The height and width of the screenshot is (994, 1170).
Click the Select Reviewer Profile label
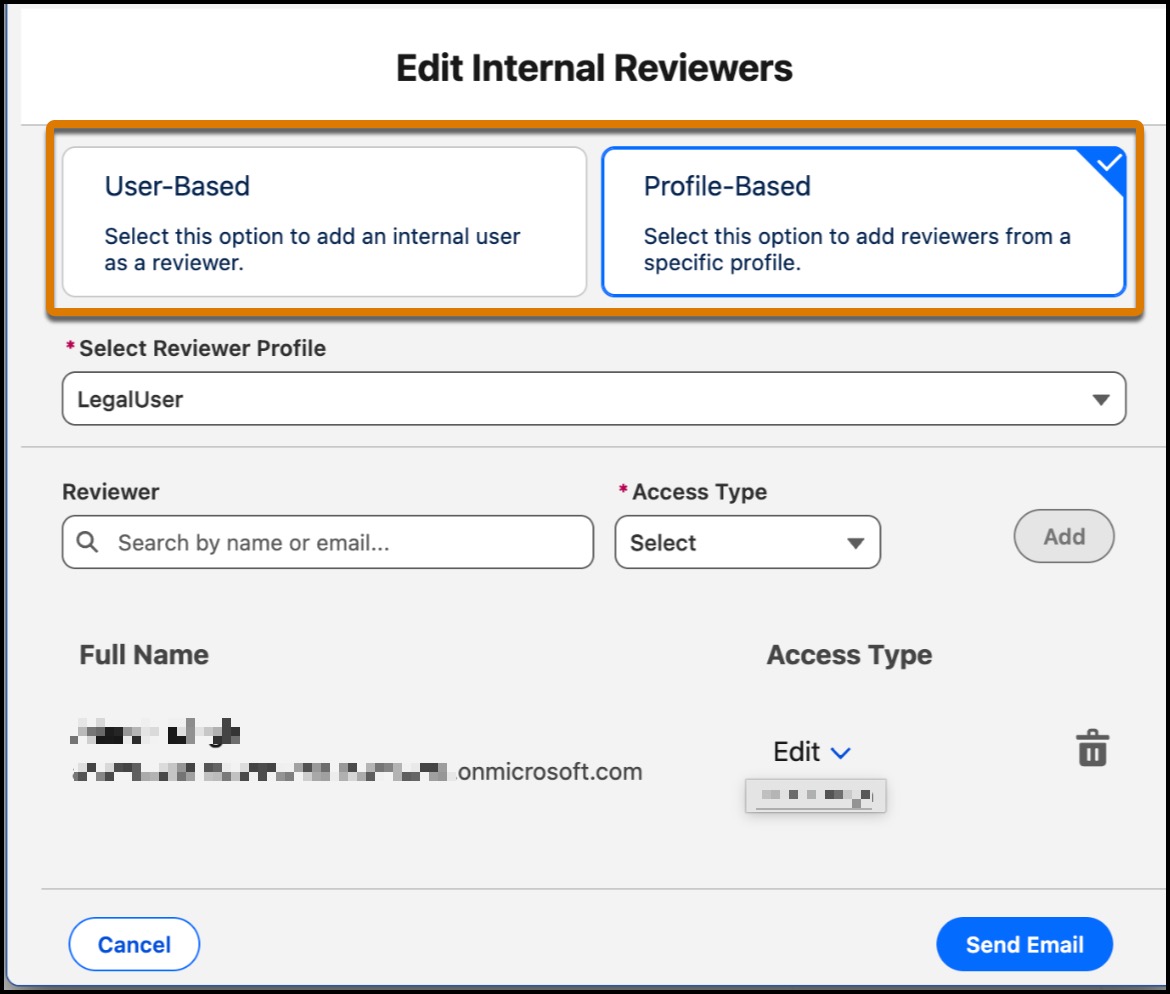[202, 348]
